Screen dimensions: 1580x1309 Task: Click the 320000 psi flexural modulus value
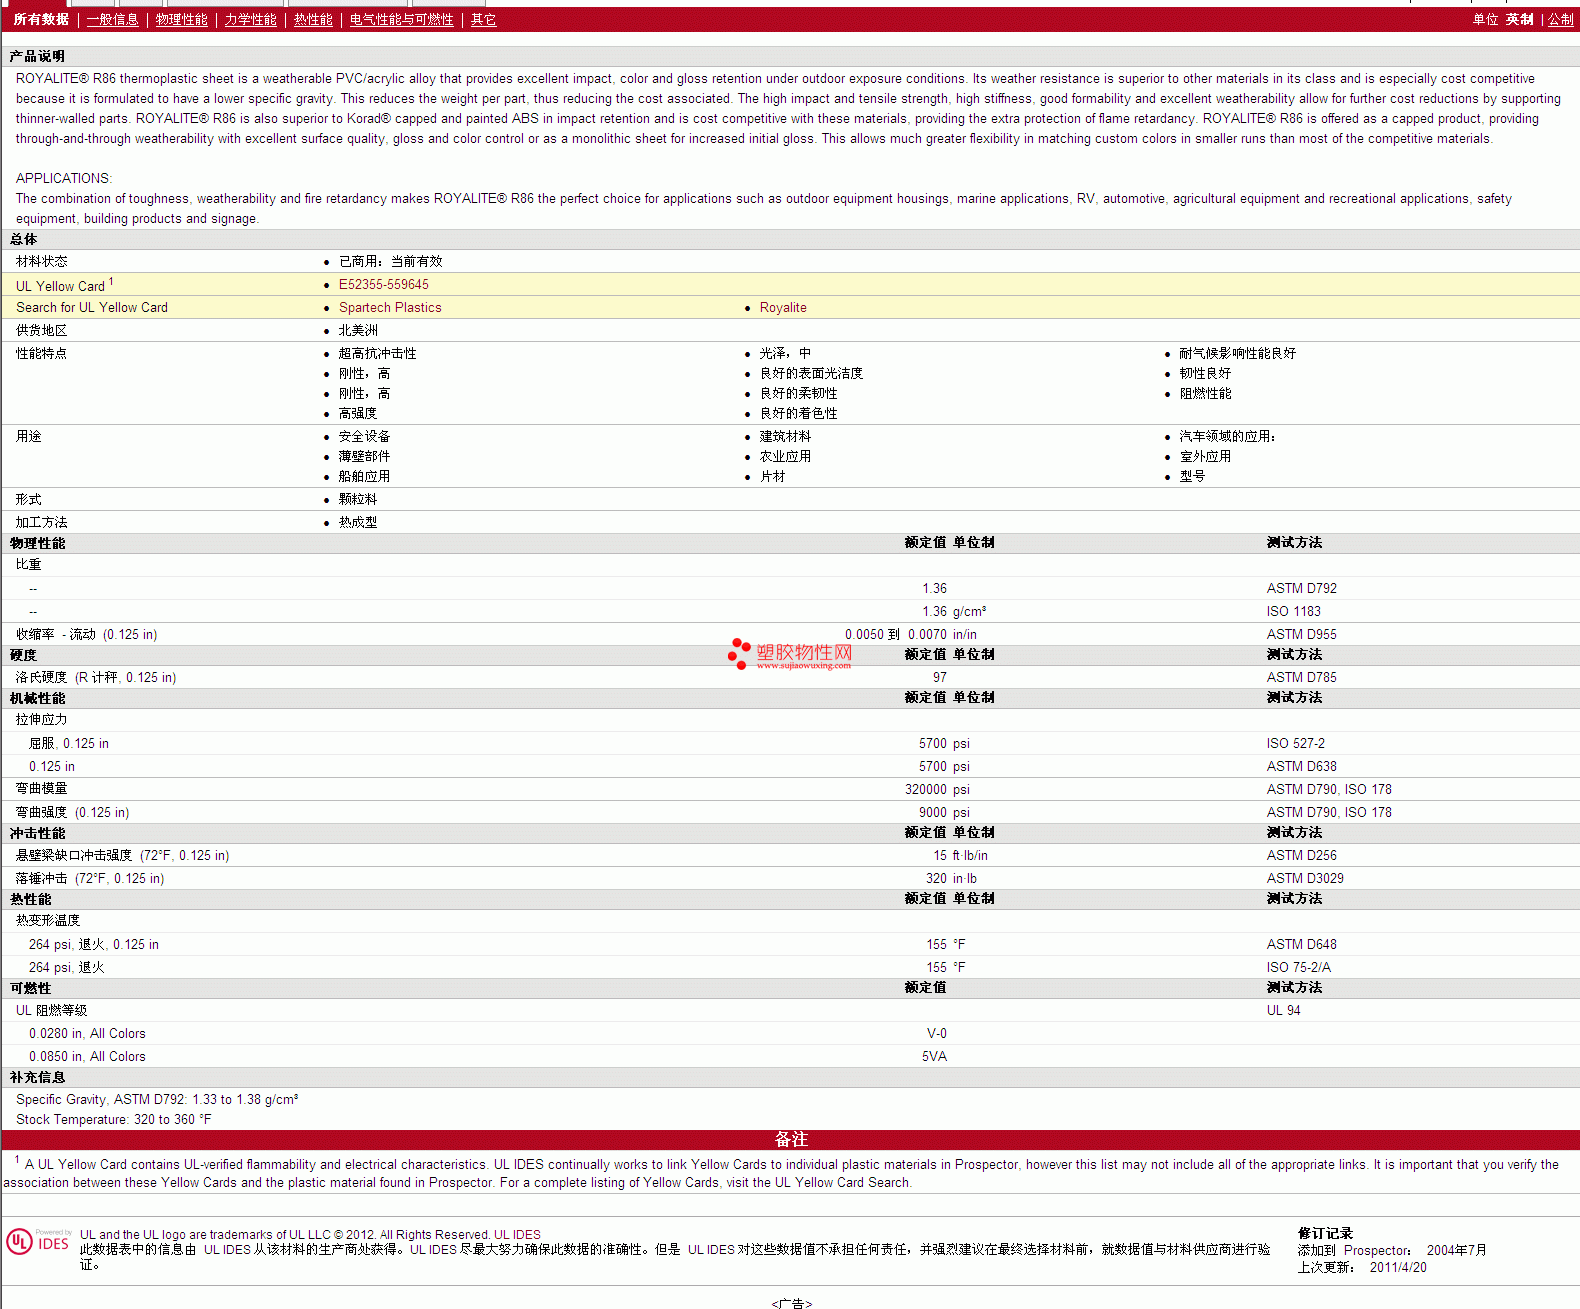point(937,790)
